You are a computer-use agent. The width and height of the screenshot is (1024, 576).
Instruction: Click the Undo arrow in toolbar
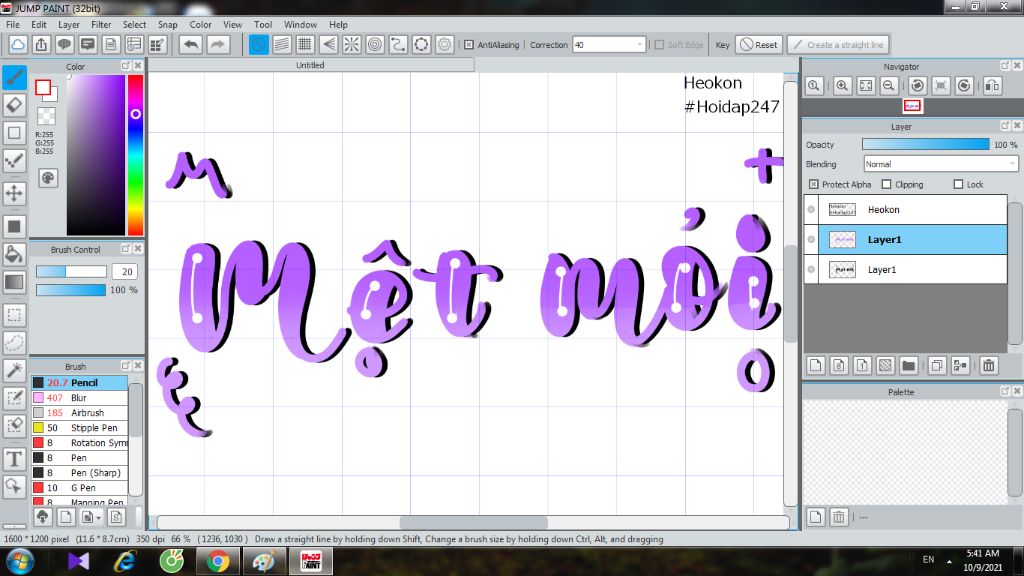pyautogui.click(x=191, y=44)
